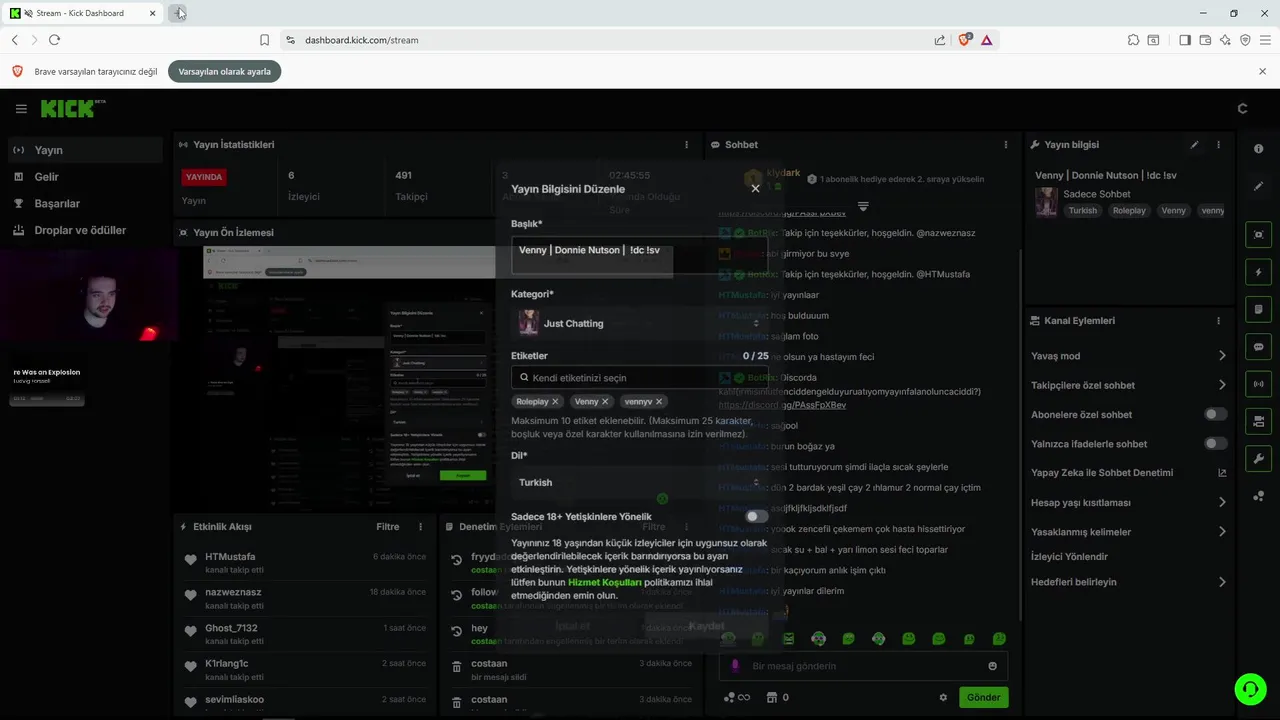Toggle Yalnızca ifadelerle sohbet switch
Viewport: 1280px width, 720px height.
pyautogui.click(x=1216, y=444)
